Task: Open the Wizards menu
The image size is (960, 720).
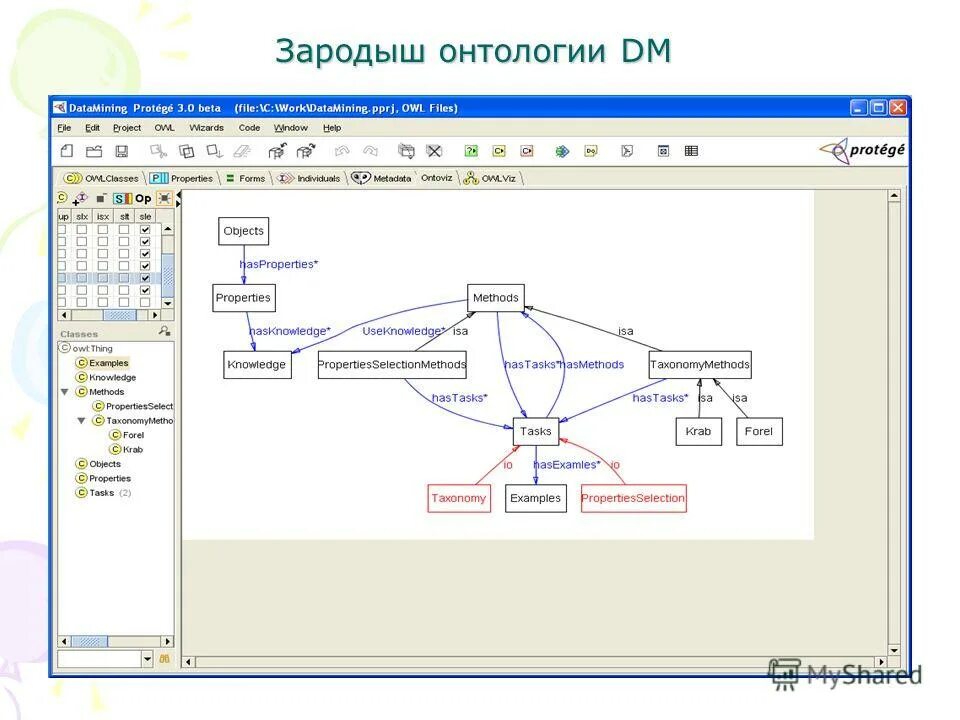Action: pyautogui.click(x=205, y=127)
